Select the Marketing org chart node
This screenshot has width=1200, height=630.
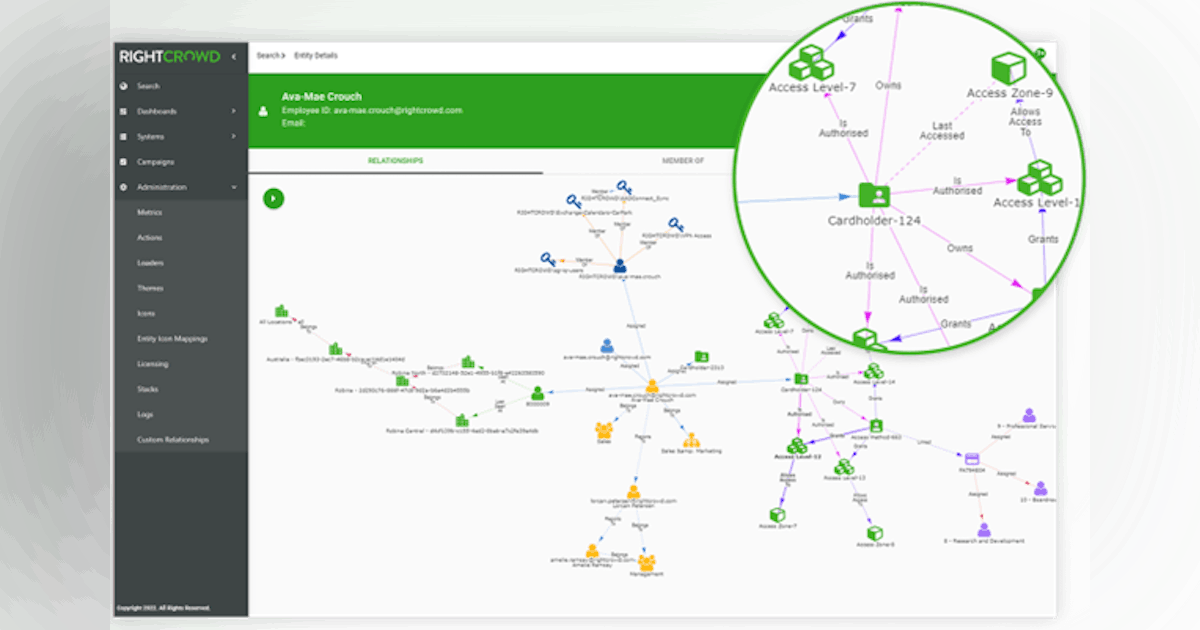(x=690, y=440)
